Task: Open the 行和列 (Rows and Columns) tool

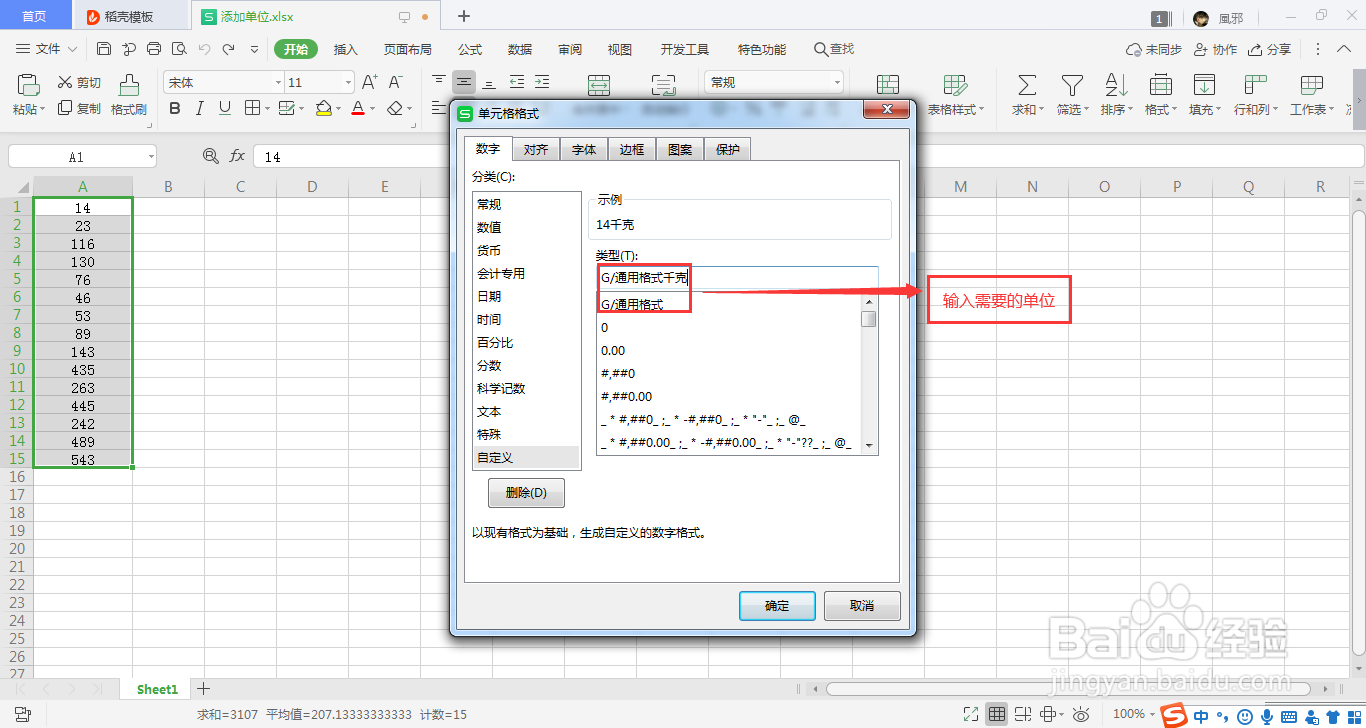Action: coord(1256,93)
